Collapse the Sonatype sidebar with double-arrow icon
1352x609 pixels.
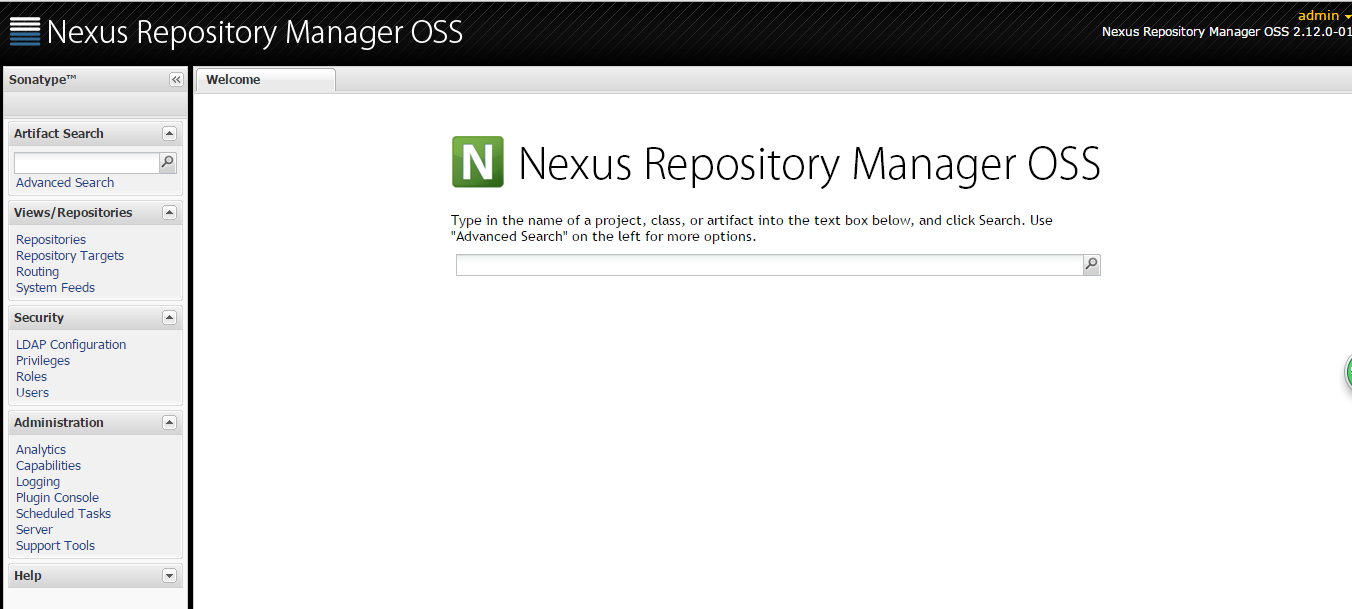pyautogui.click(x=176, y=80)
